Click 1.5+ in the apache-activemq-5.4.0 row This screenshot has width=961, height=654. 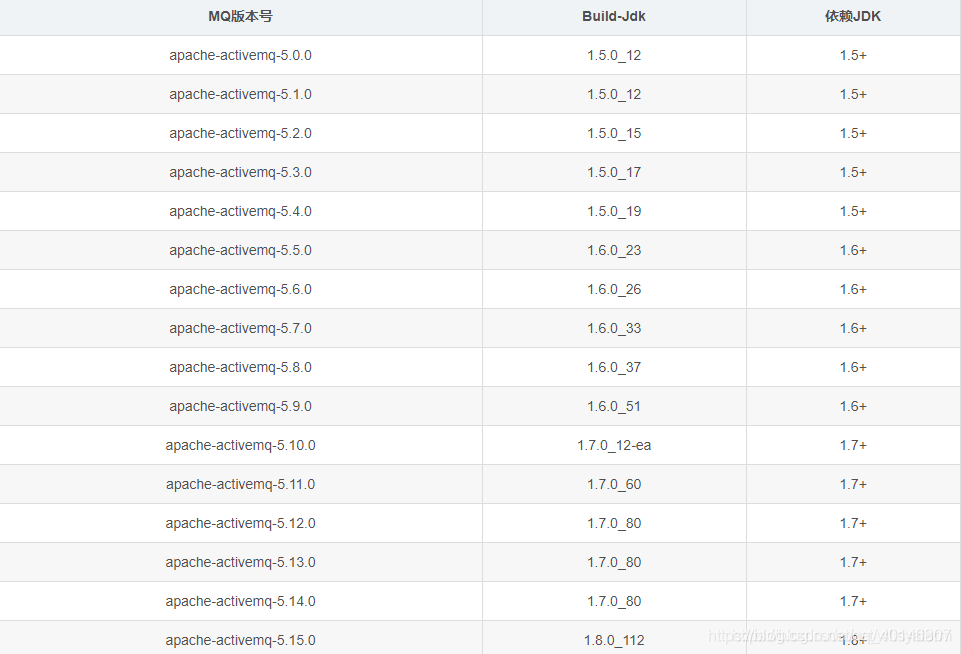pyautogui.click(x=853, y=211)
